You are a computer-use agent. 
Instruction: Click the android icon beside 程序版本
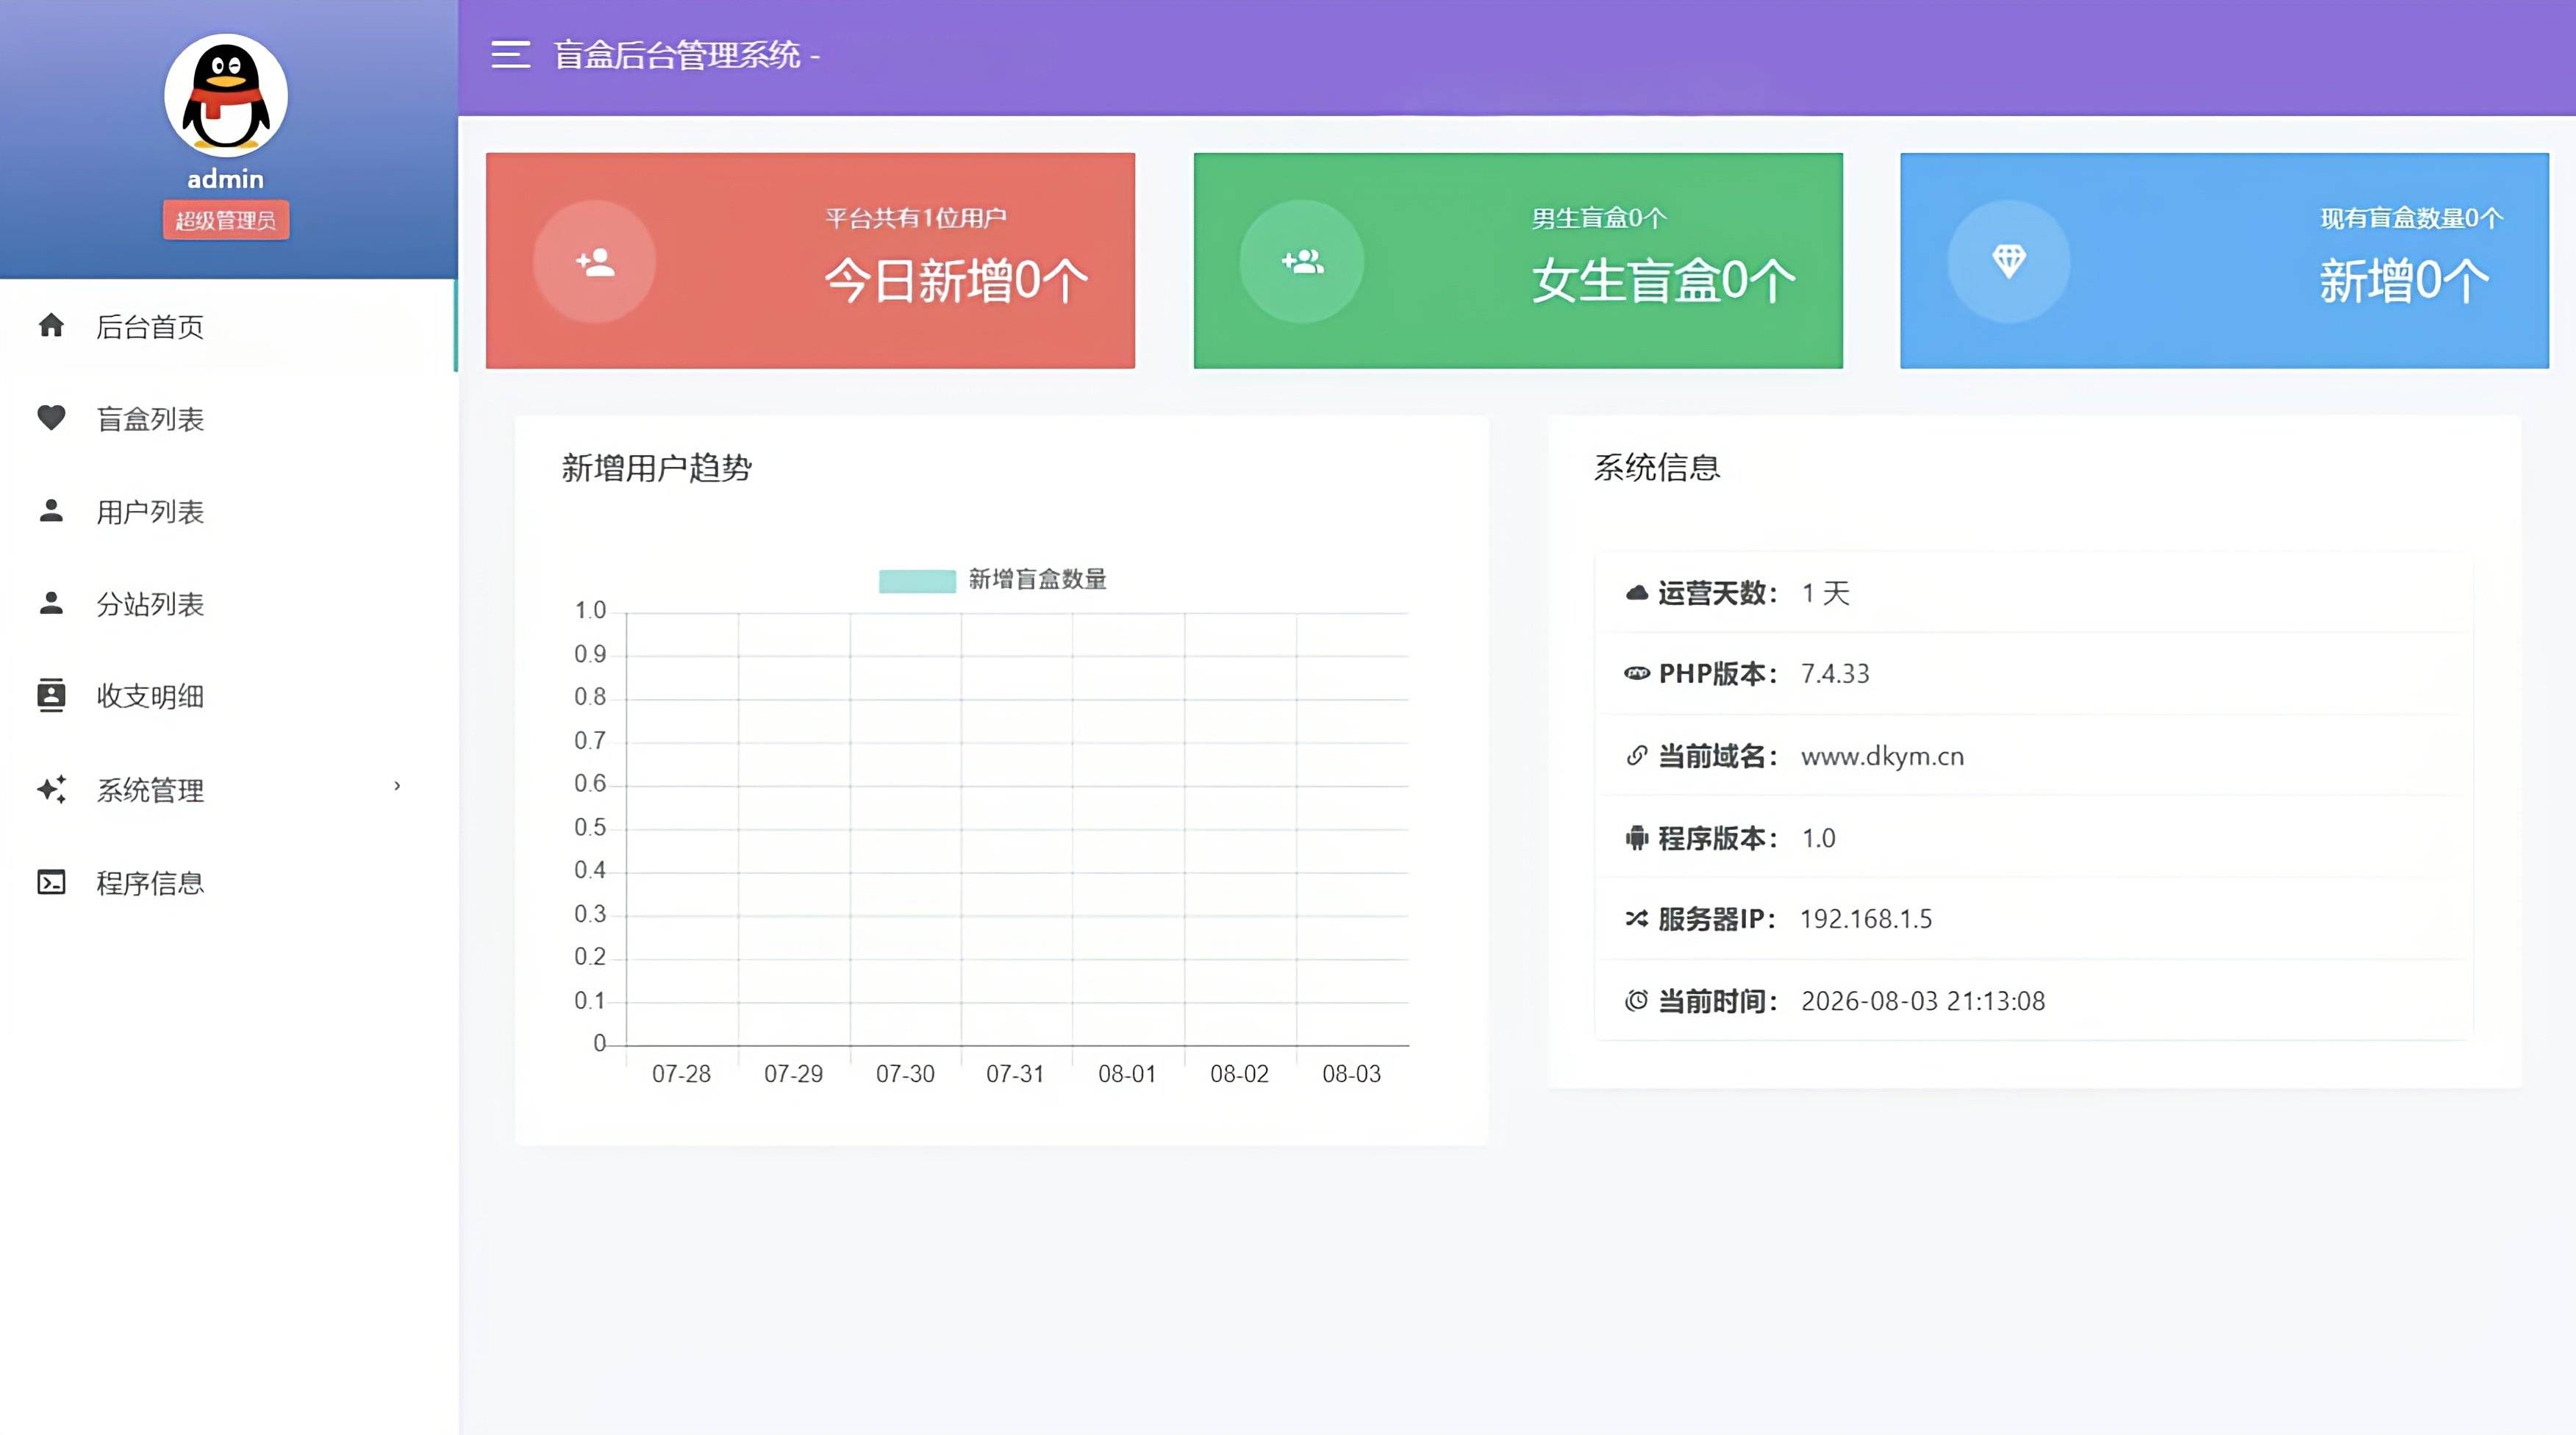[x=1637, y=837]
